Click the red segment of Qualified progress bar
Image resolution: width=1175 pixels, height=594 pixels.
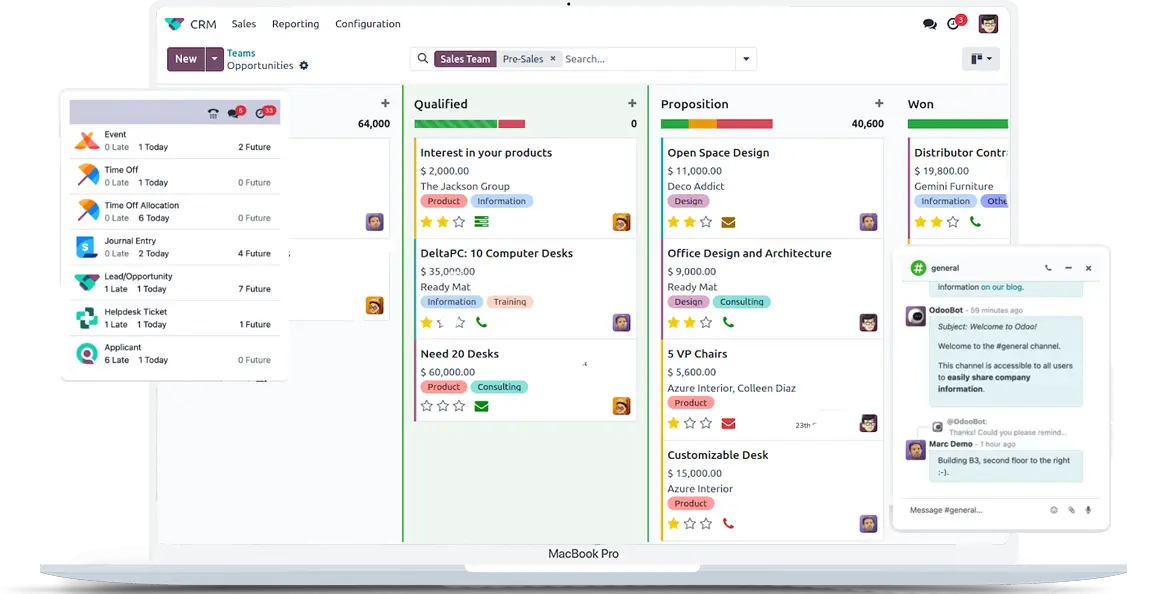511,124
